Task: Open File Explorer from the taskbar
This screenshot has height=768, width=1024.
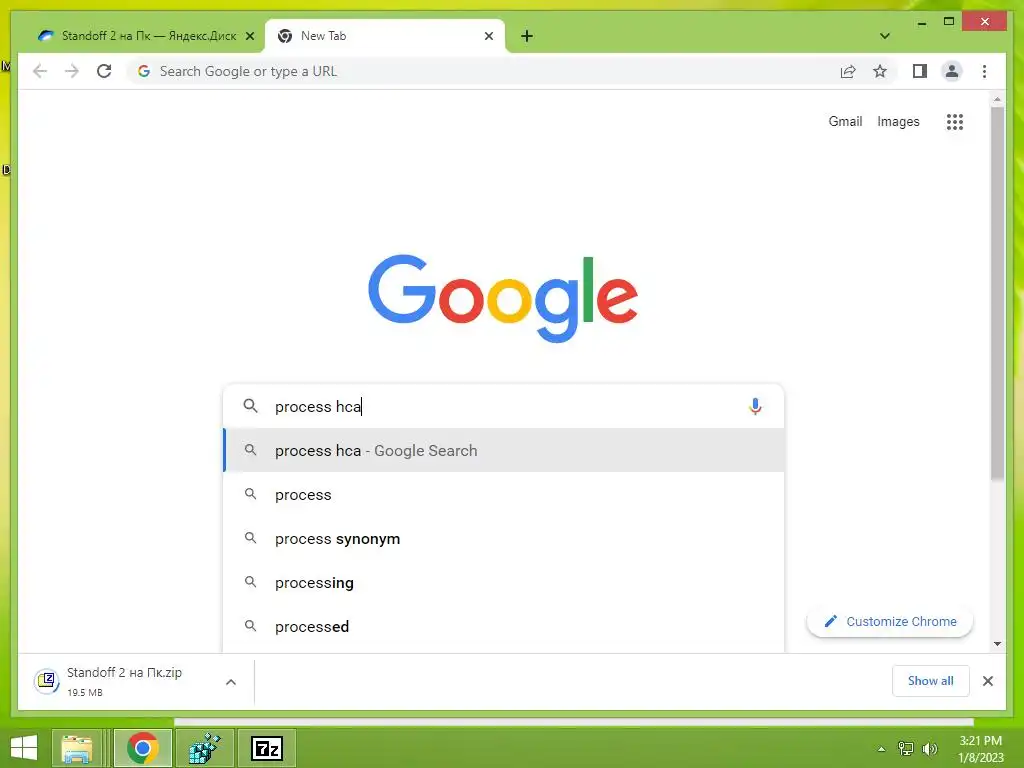Action: coord(77,748)
